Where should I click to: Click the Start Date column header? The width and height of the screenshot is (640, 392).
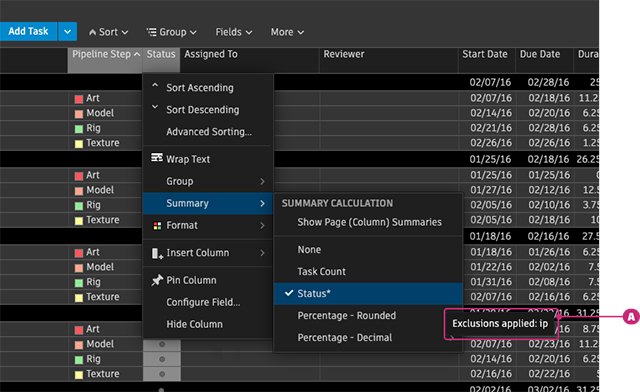point(487,60)
